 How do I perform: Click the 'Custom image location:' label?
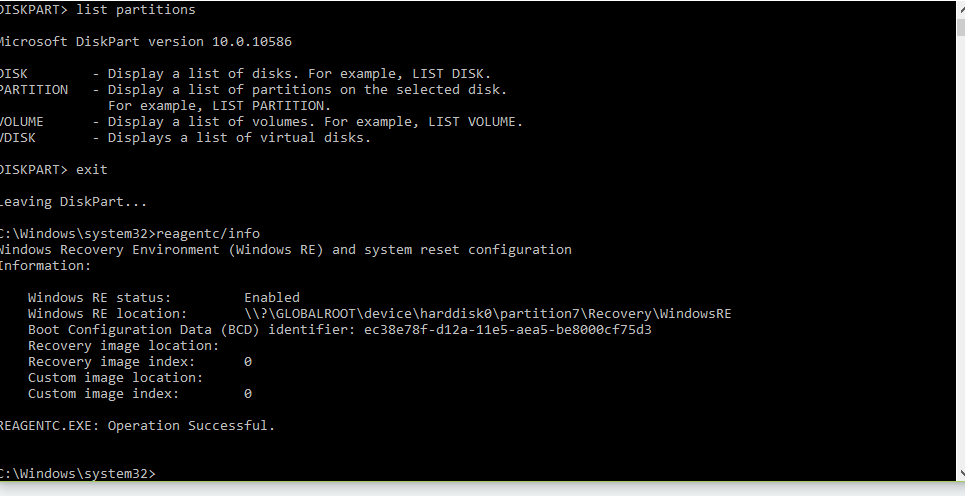[115, 377]
